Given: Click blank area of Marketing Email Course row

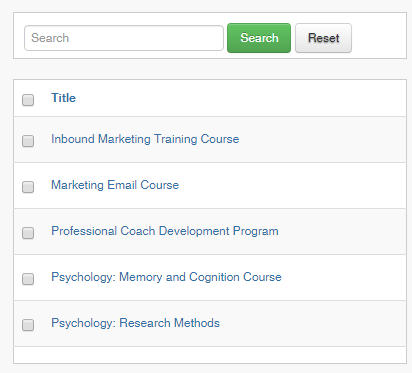Looking at the screenshot, I should [292, 185].
